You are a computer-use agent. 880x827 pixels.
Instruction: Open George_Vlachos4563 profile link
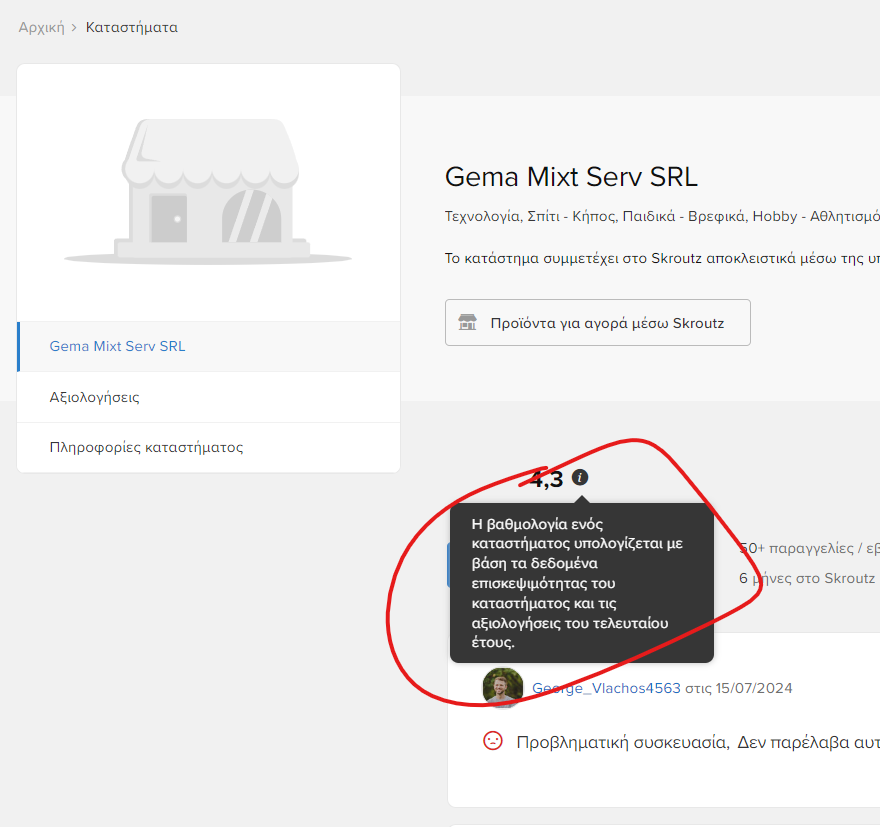point(606,688)
